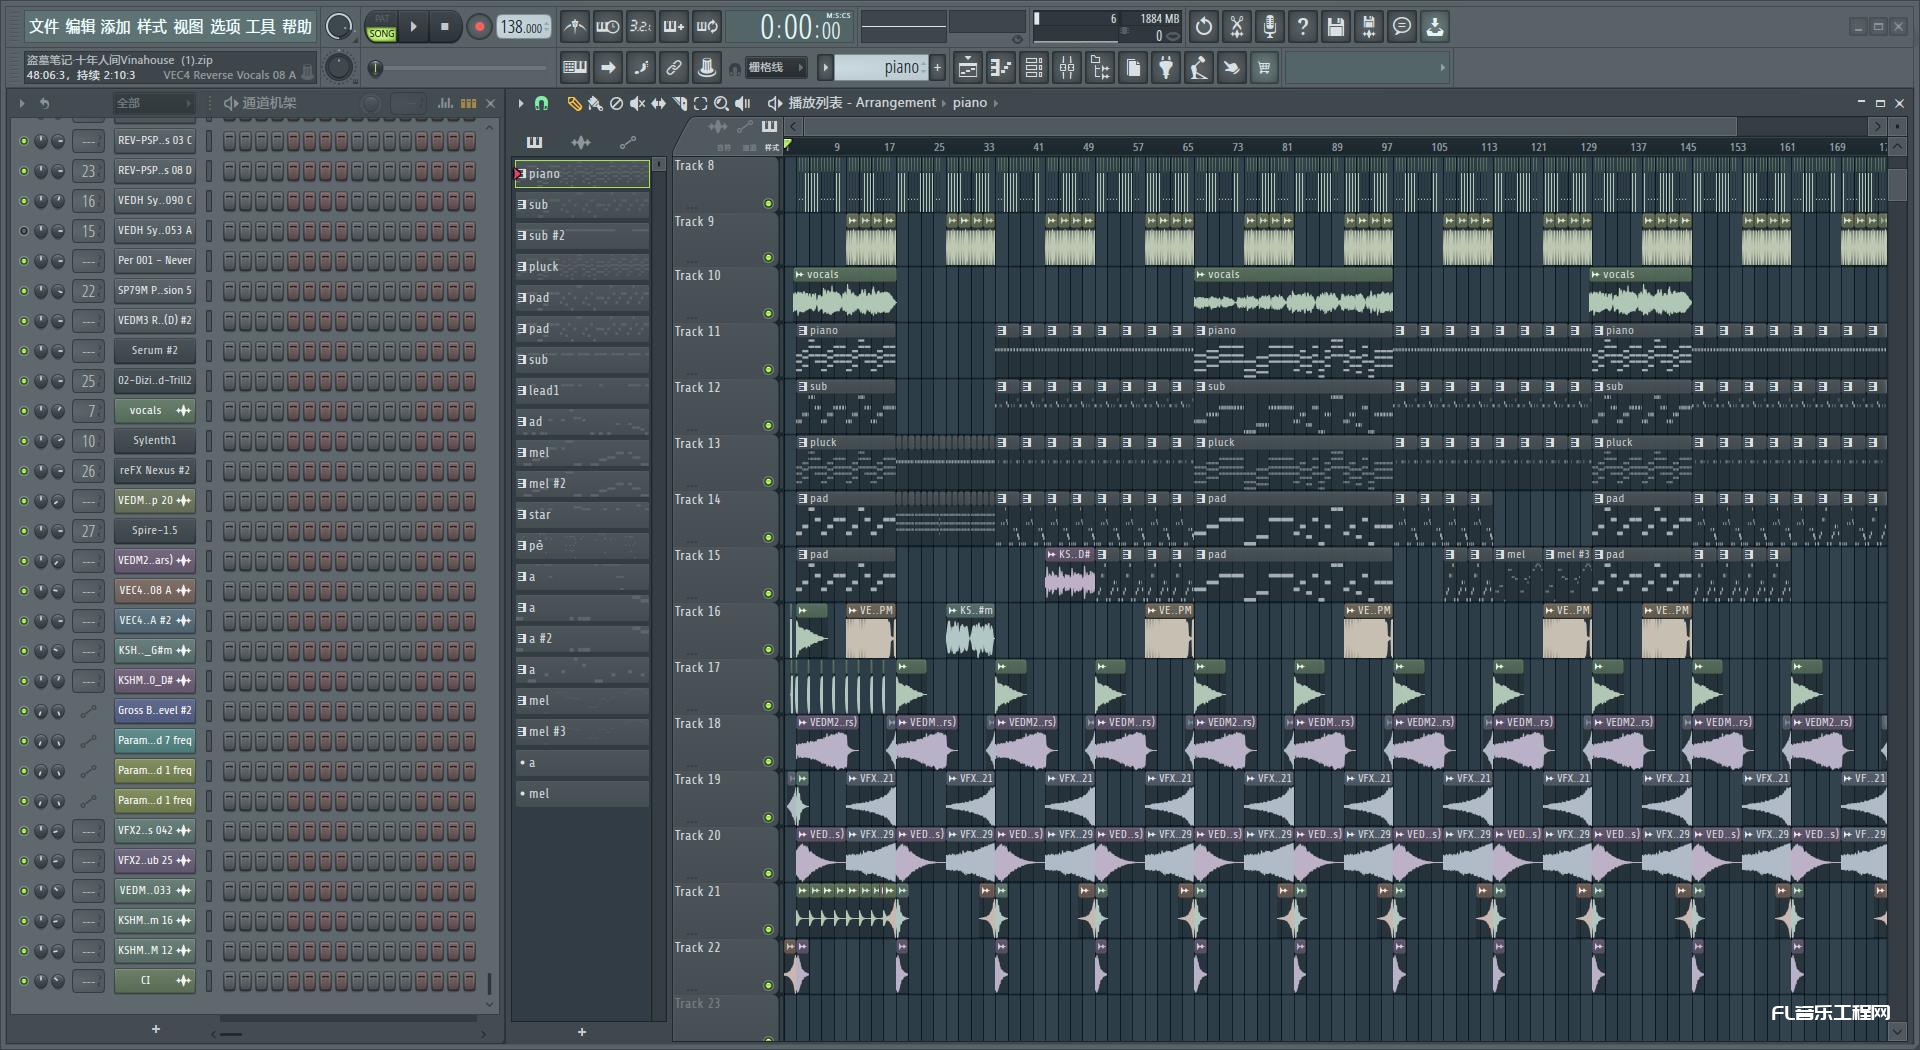This screenshot has width=1920, height=1050.
Task: Mute the Sylenth1 channel green light
Action: tap(24, 441)
